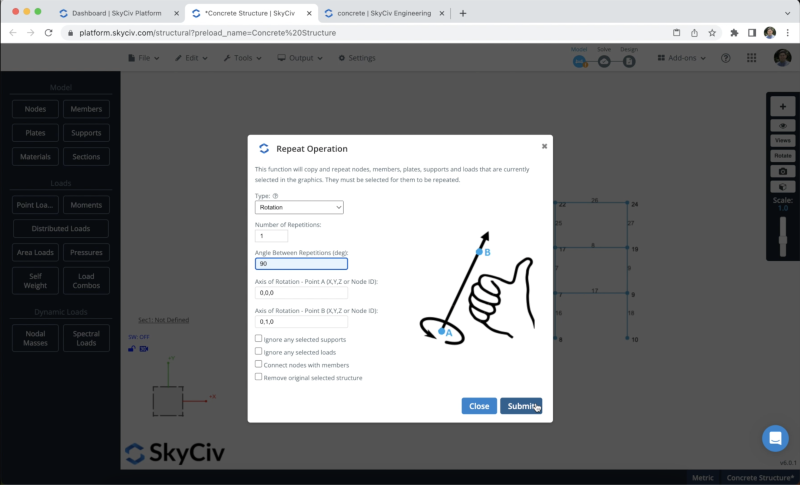This screenshot has width=800, height=485.
Task: Open the chat support bubble
Action: click(x=775, y=438)
